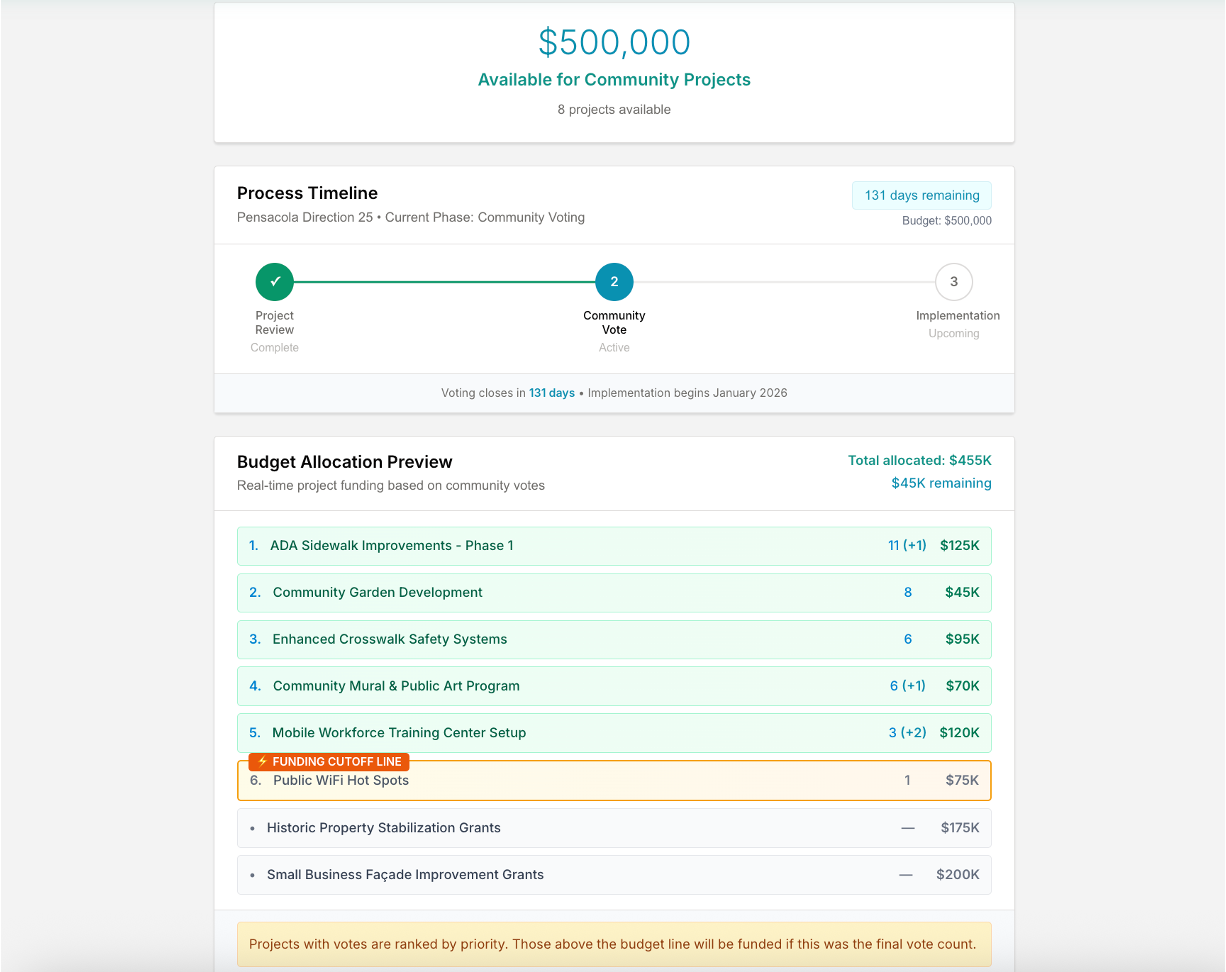The image size is (1226, 972).
Task: Click the 131 days link in voting notice
Action: click(552, 393)
